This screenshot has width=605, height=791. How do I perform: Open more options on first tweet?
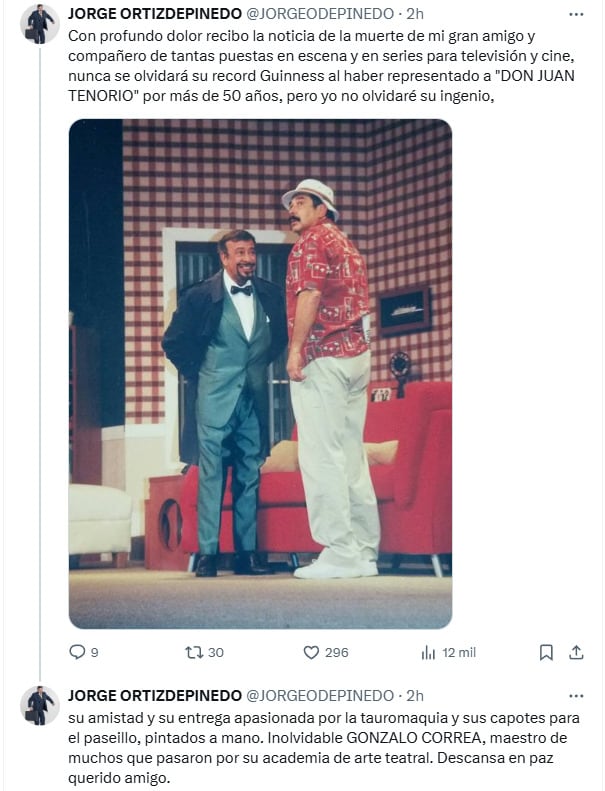coord(576,15)
